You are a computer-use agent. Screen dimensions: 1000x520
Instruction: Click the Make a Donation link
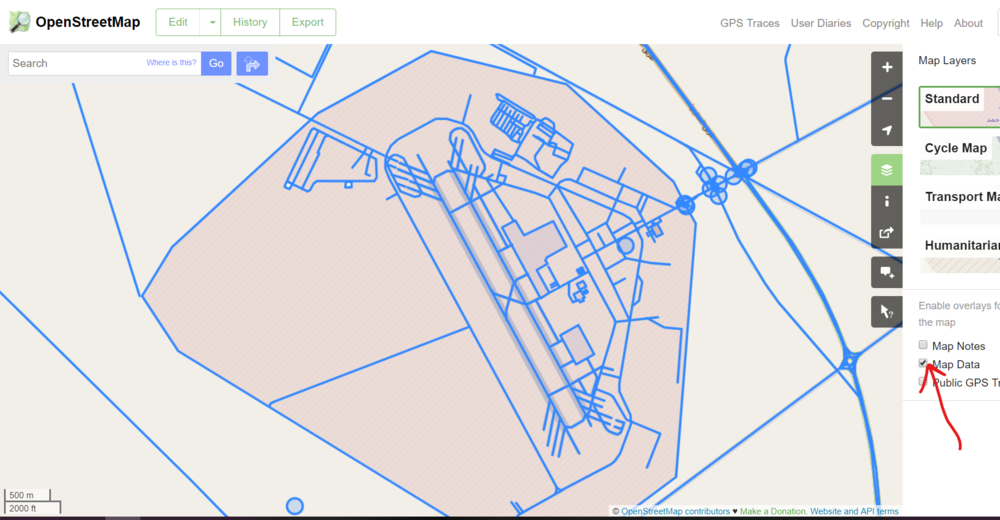pyautogui.click(x=774, y=511)
